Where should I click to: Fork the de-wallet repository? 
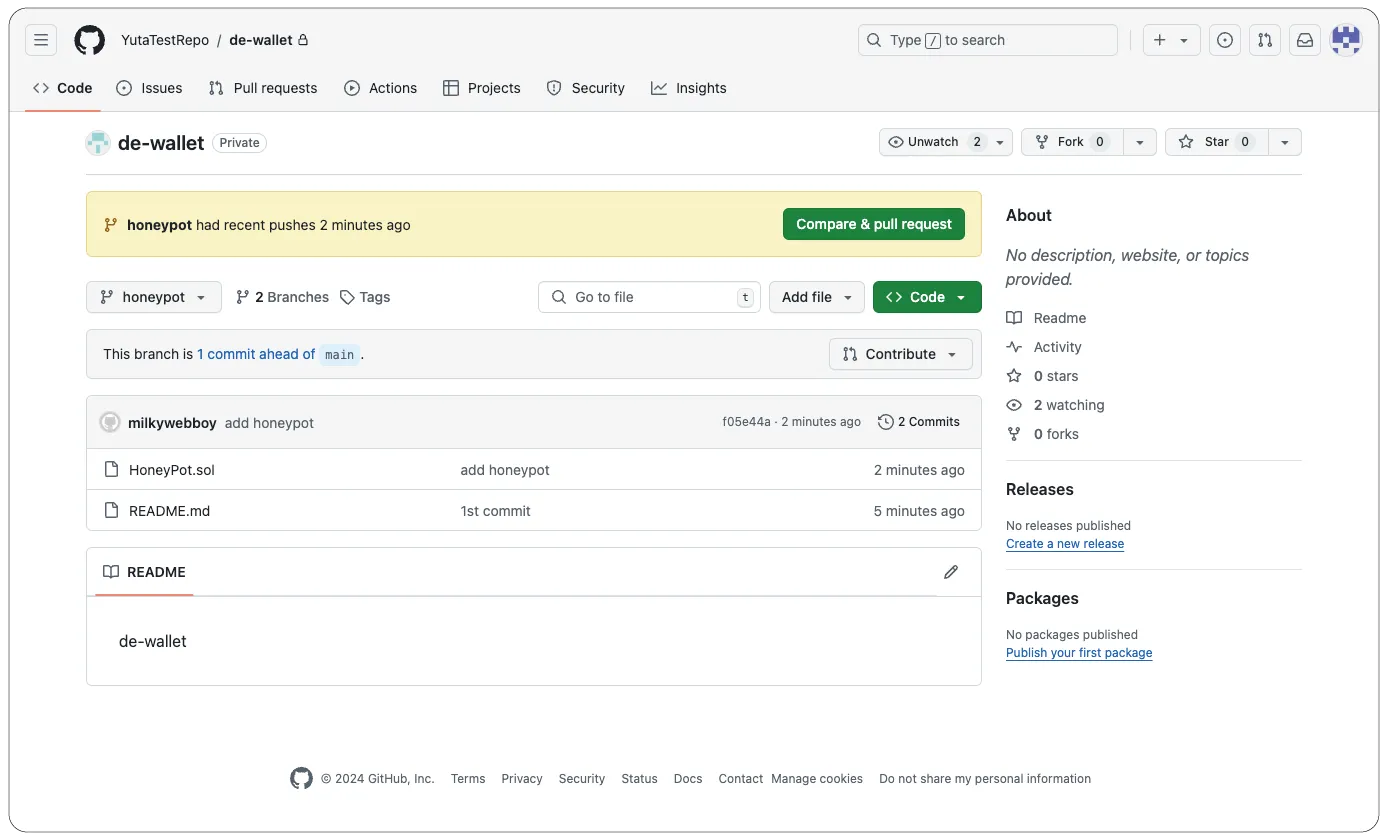pos(1073,142)
